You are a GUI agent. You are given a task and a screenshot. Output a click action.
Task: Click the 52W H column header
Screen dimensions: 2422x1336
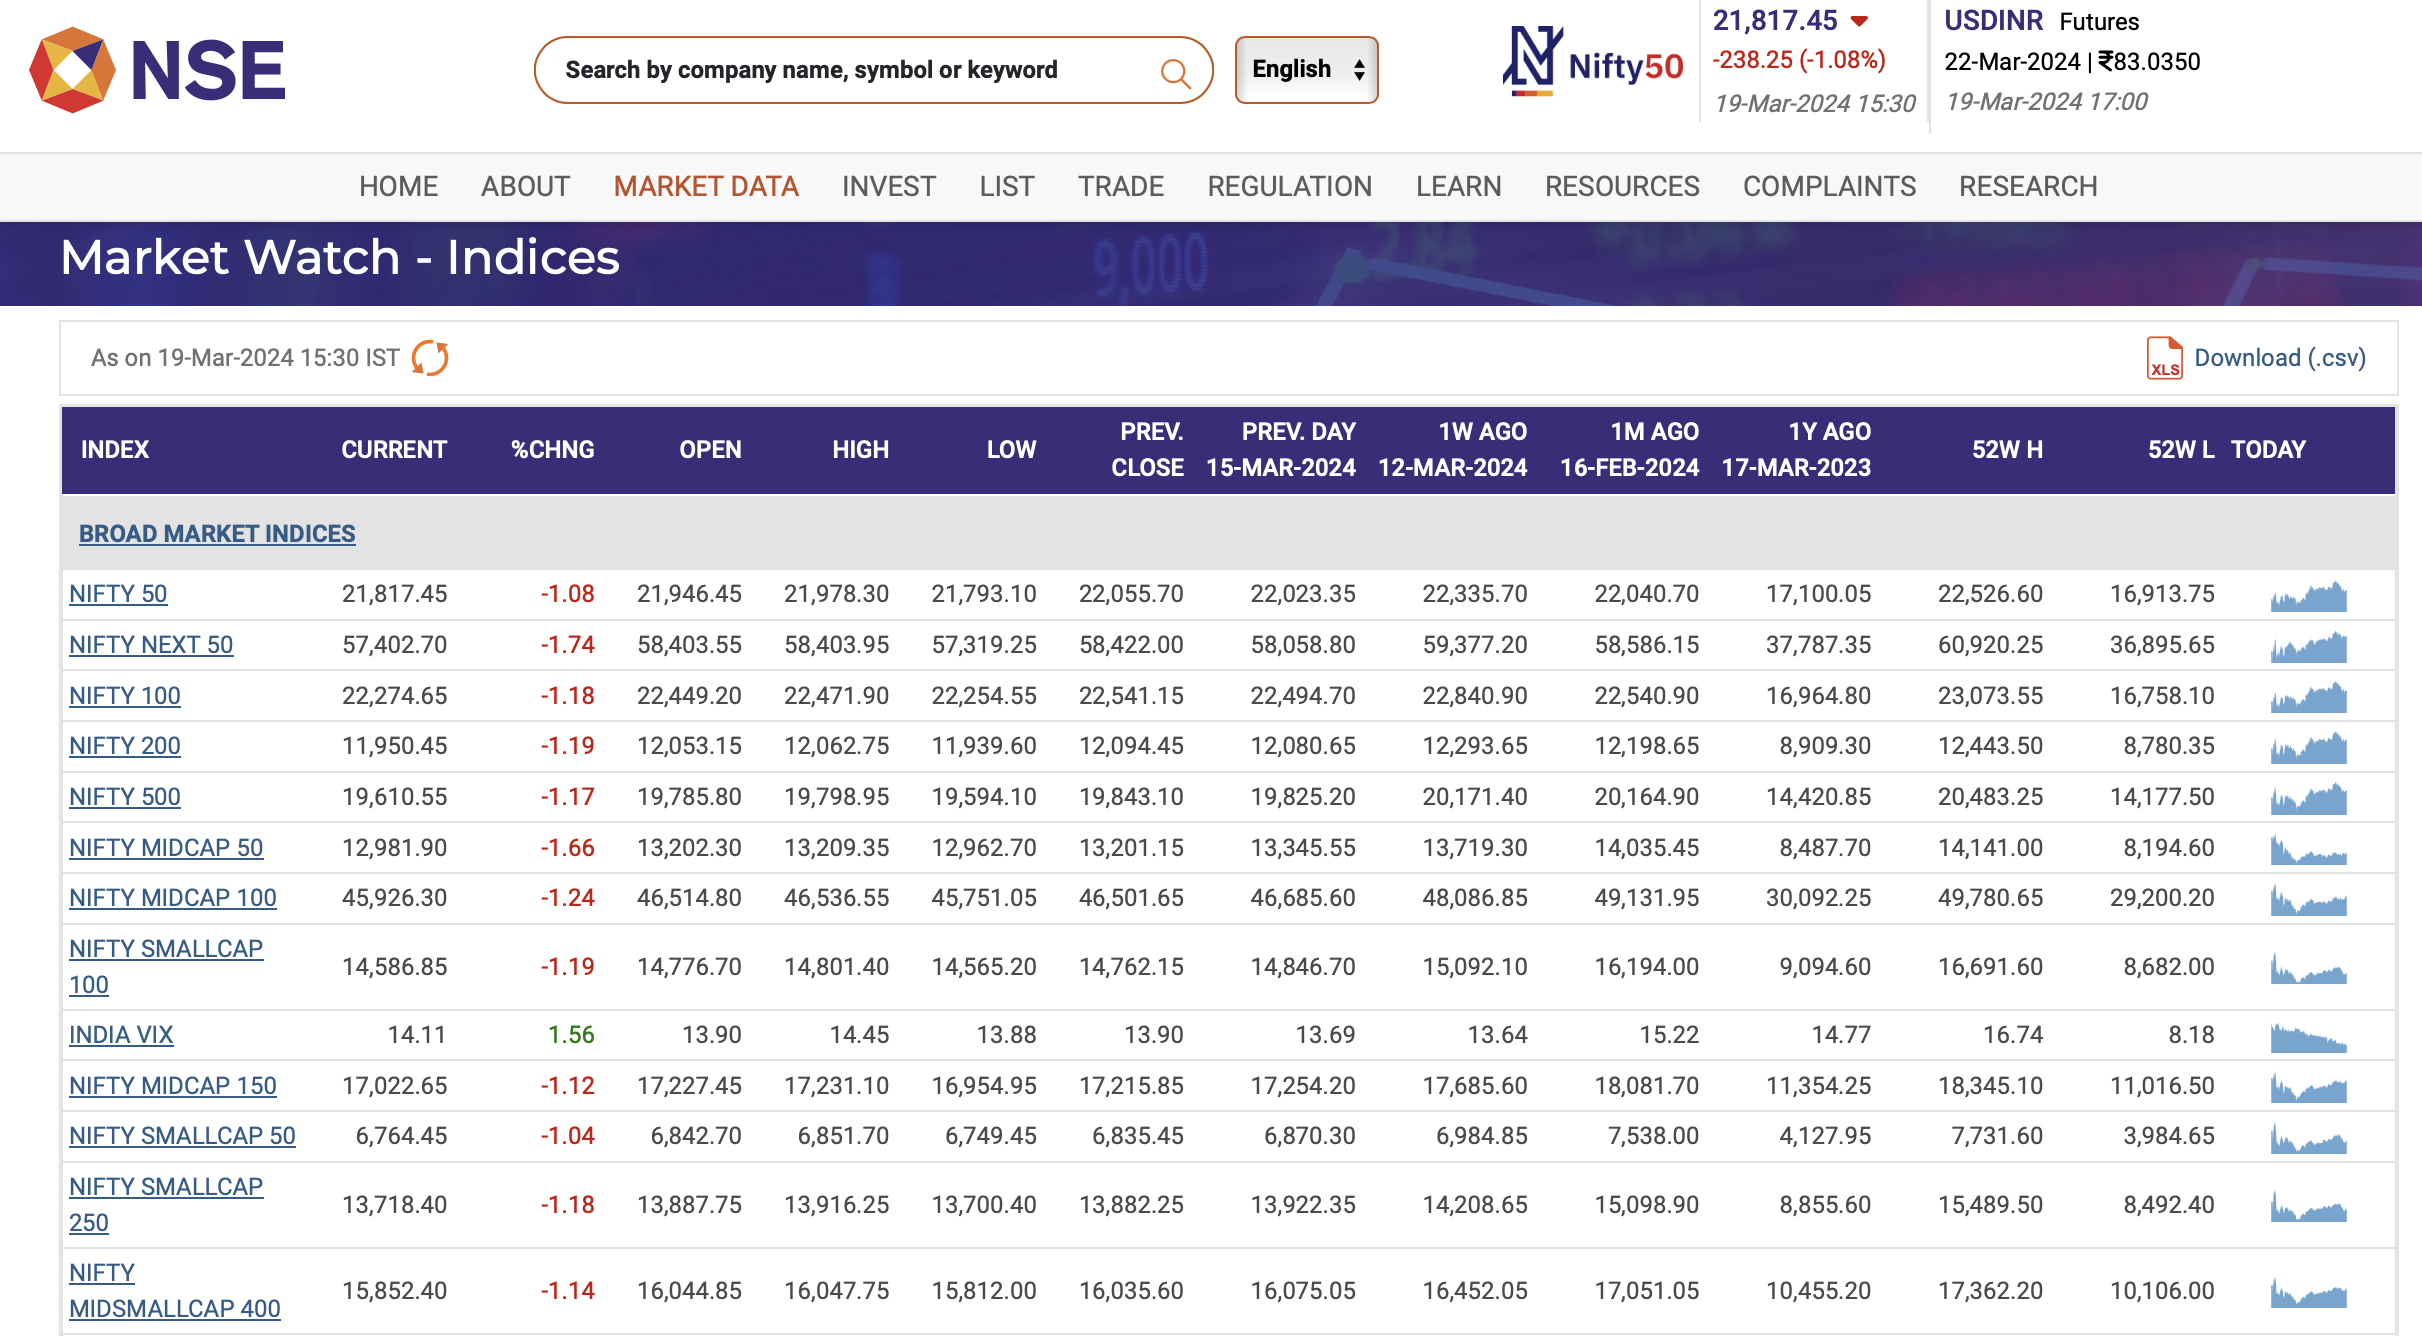(2007, 450)
